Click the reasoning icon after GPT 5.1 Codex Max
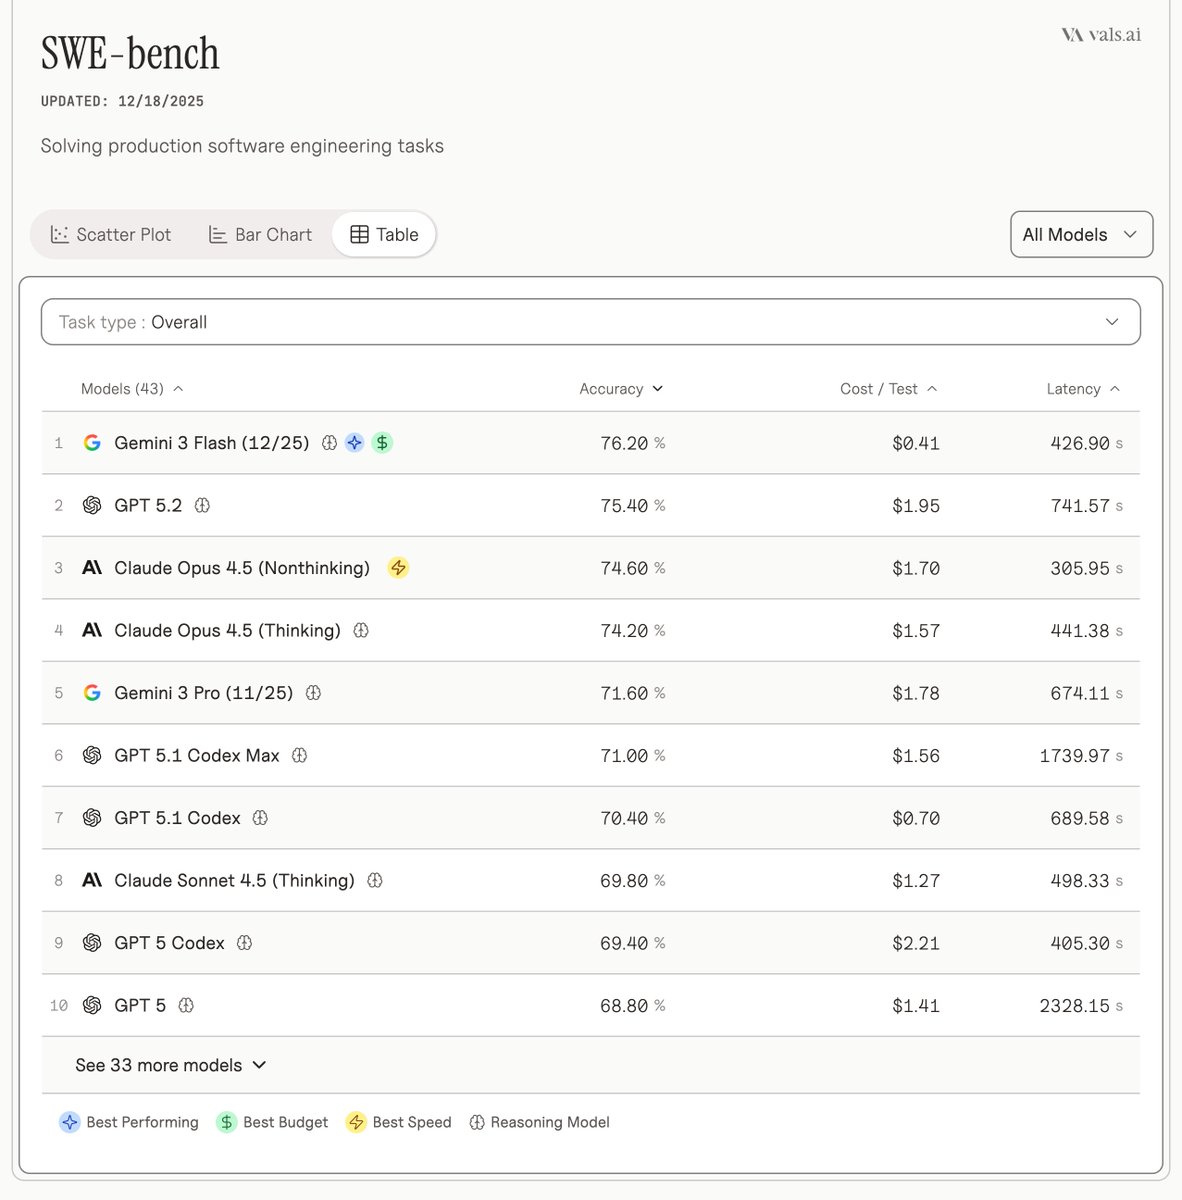Viewport: 1182px width, 1200px height. [x=299, y=756]
